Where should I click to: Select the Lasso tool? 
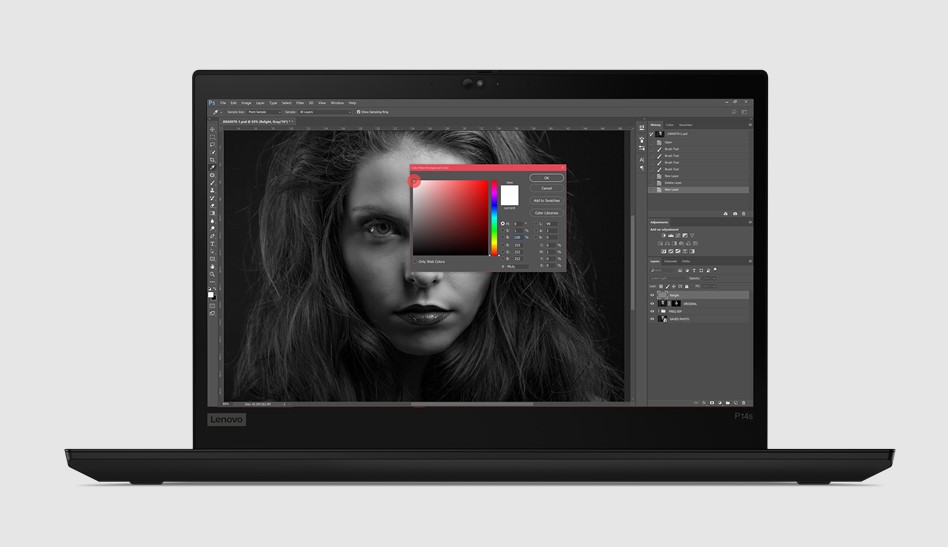212,145
